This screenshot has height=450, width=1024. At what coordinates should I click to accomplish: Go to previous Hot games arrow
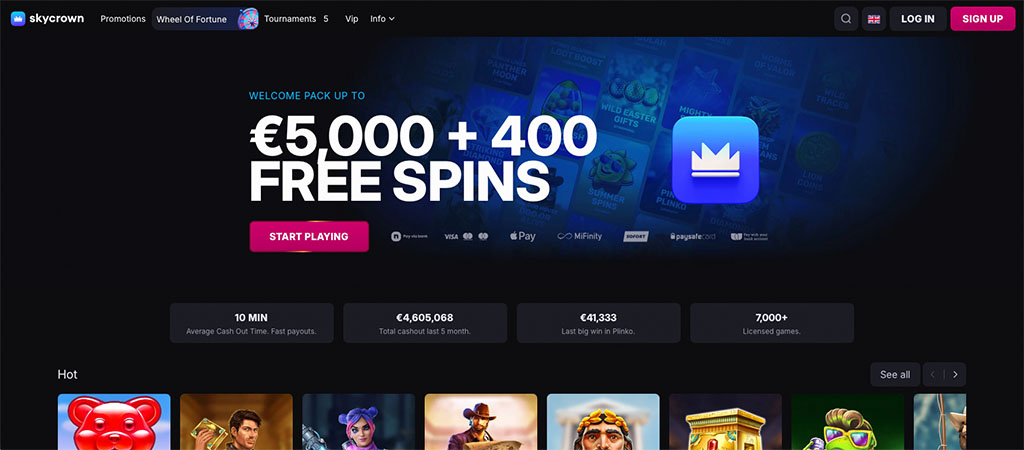click(x=933, y=374)
